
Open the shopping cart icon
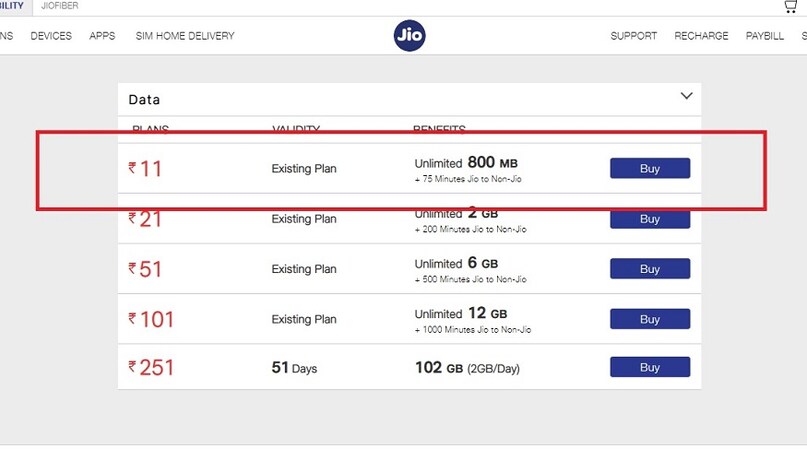tap(791, 7)
